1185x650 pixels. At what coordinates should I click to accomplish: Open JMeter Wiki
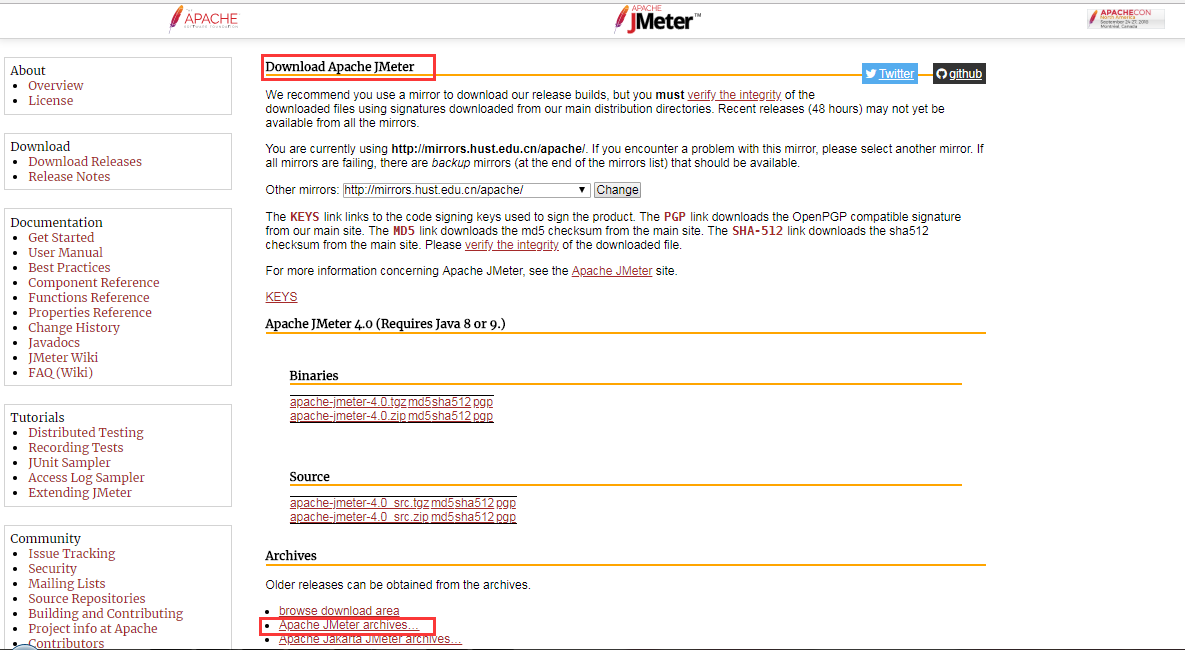pos(63,358)
